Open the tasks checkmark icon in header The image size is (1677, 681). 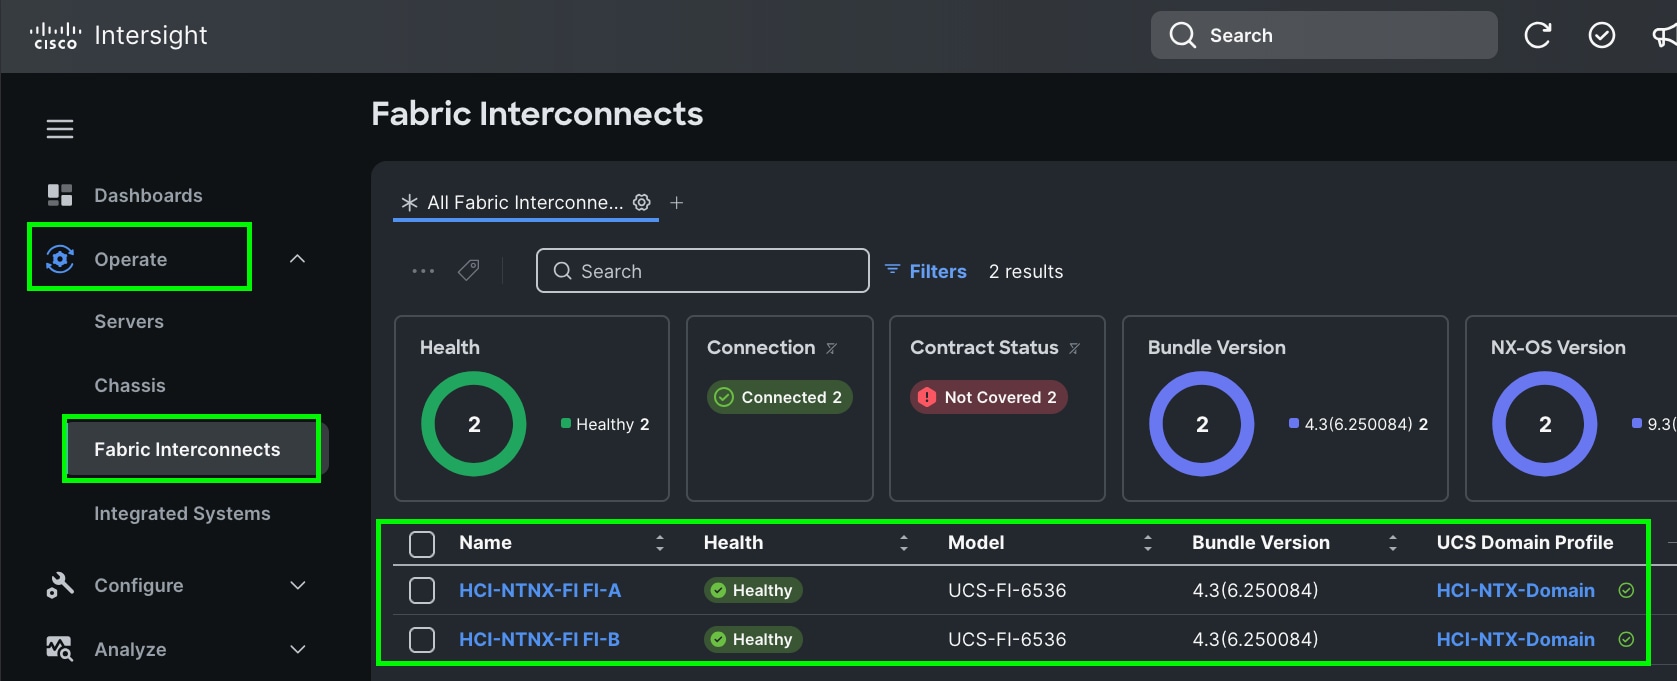pyautogui.click(x=1602, y=35)
